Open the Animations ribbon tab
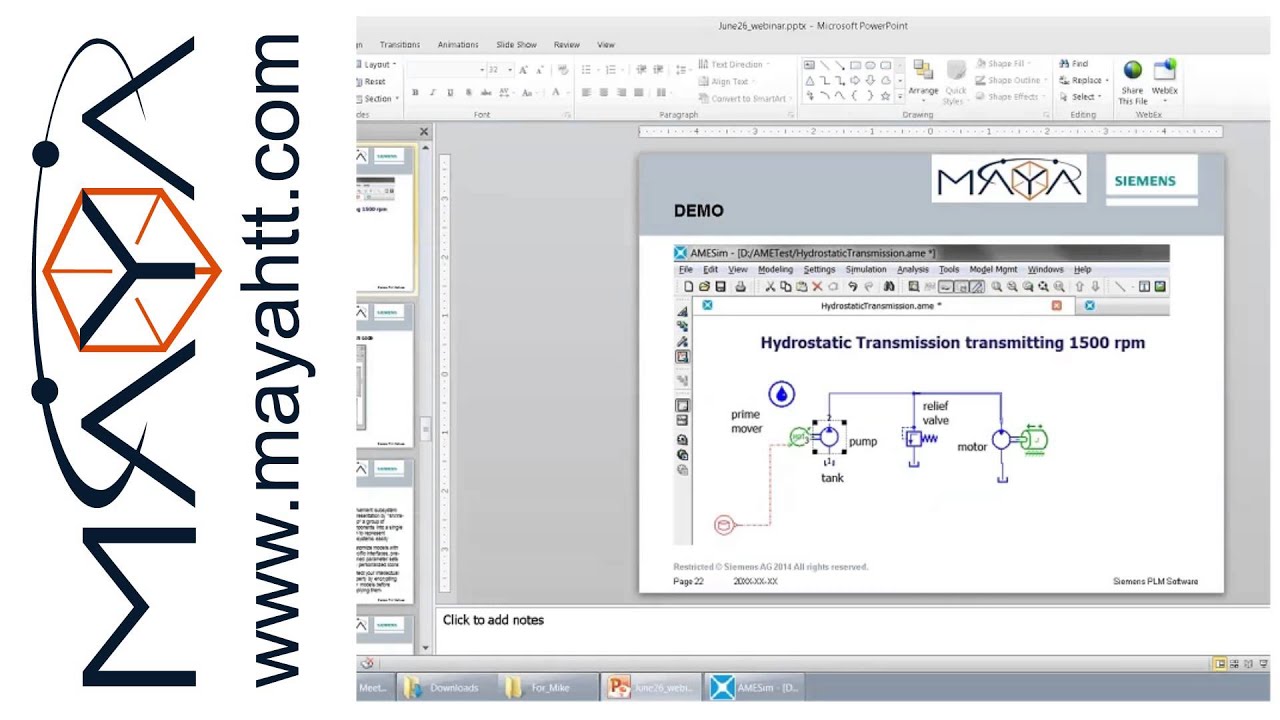 [458, 45]
